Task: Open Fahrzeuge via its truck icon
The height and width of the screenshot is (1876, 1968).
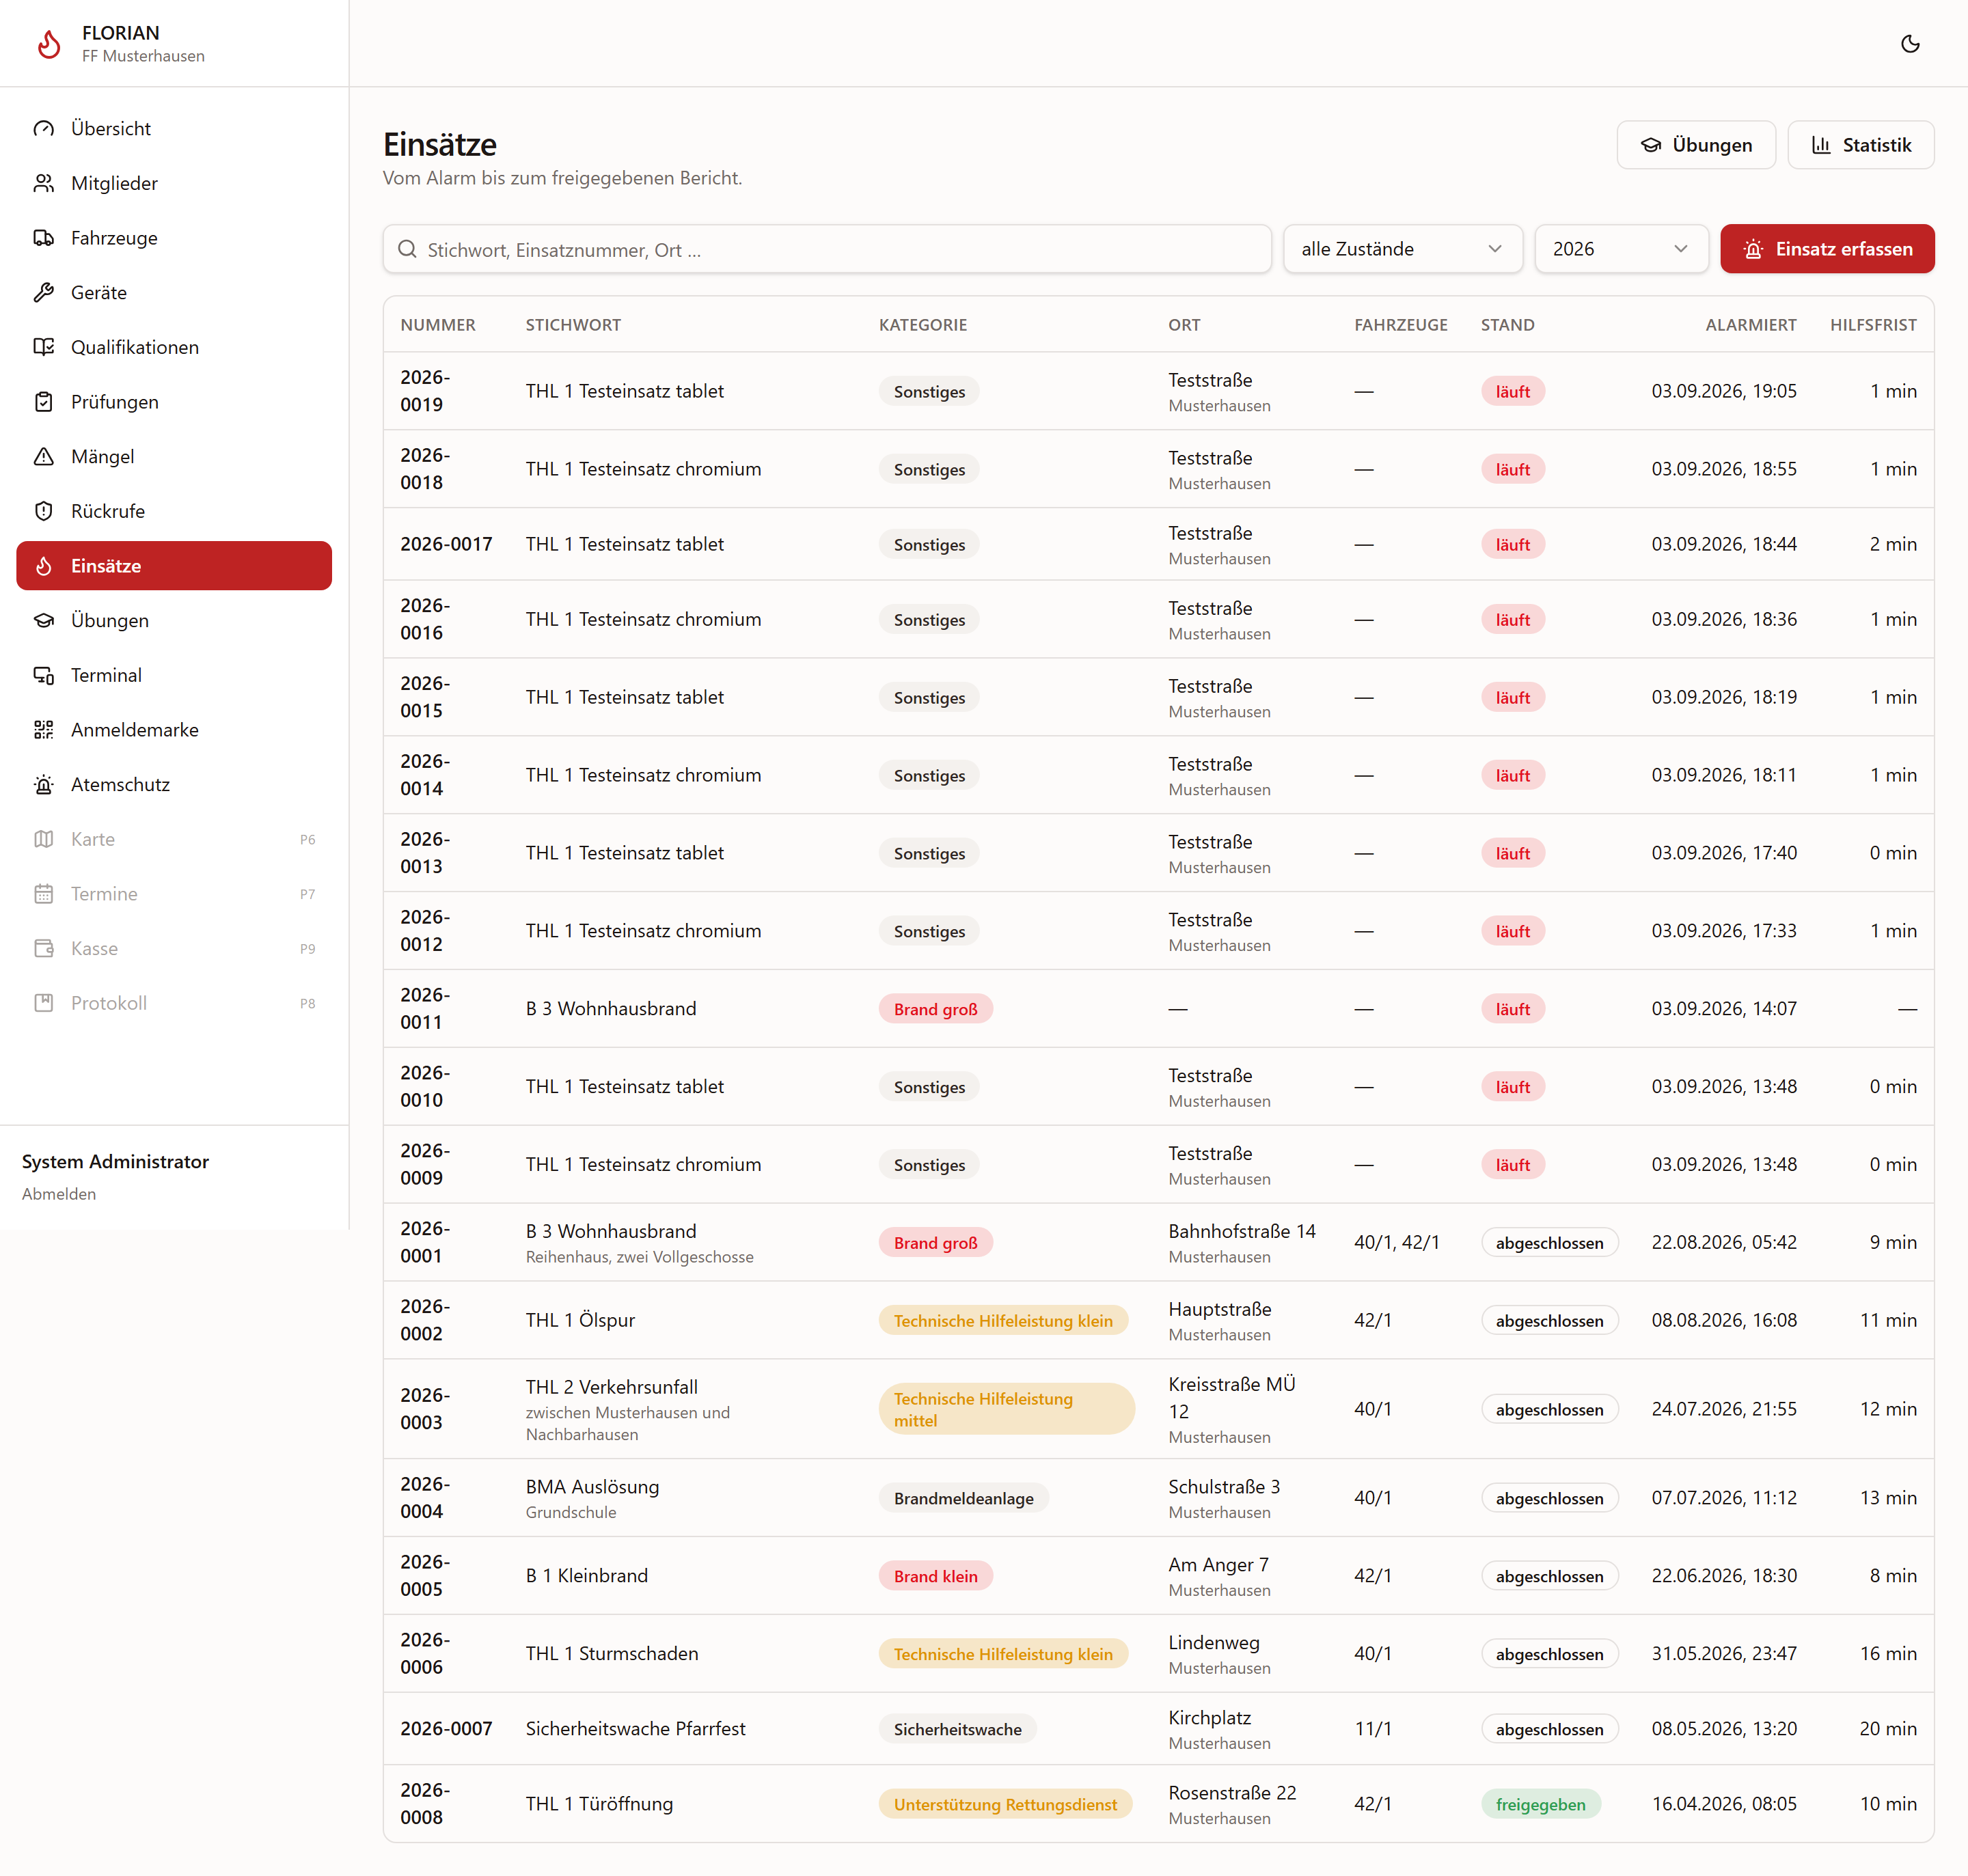Action: 44,238
